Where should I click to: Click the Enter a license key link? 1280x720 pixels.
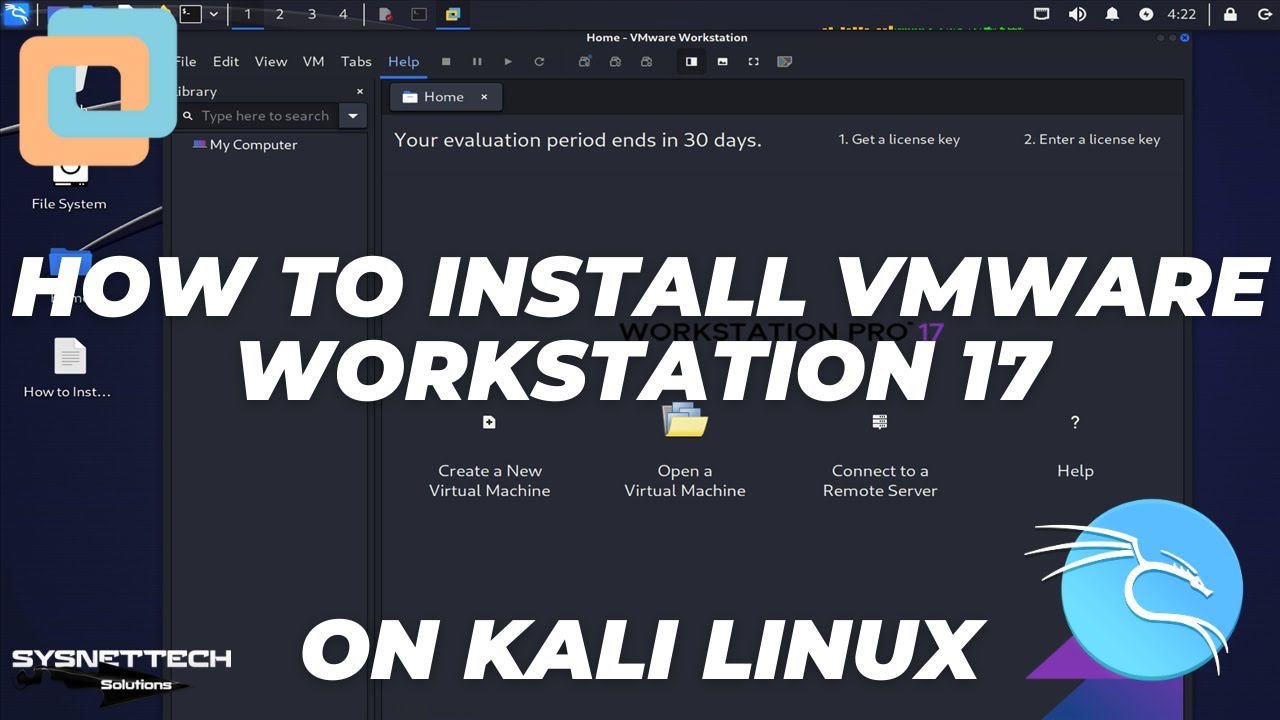(x=1092, y=140)
